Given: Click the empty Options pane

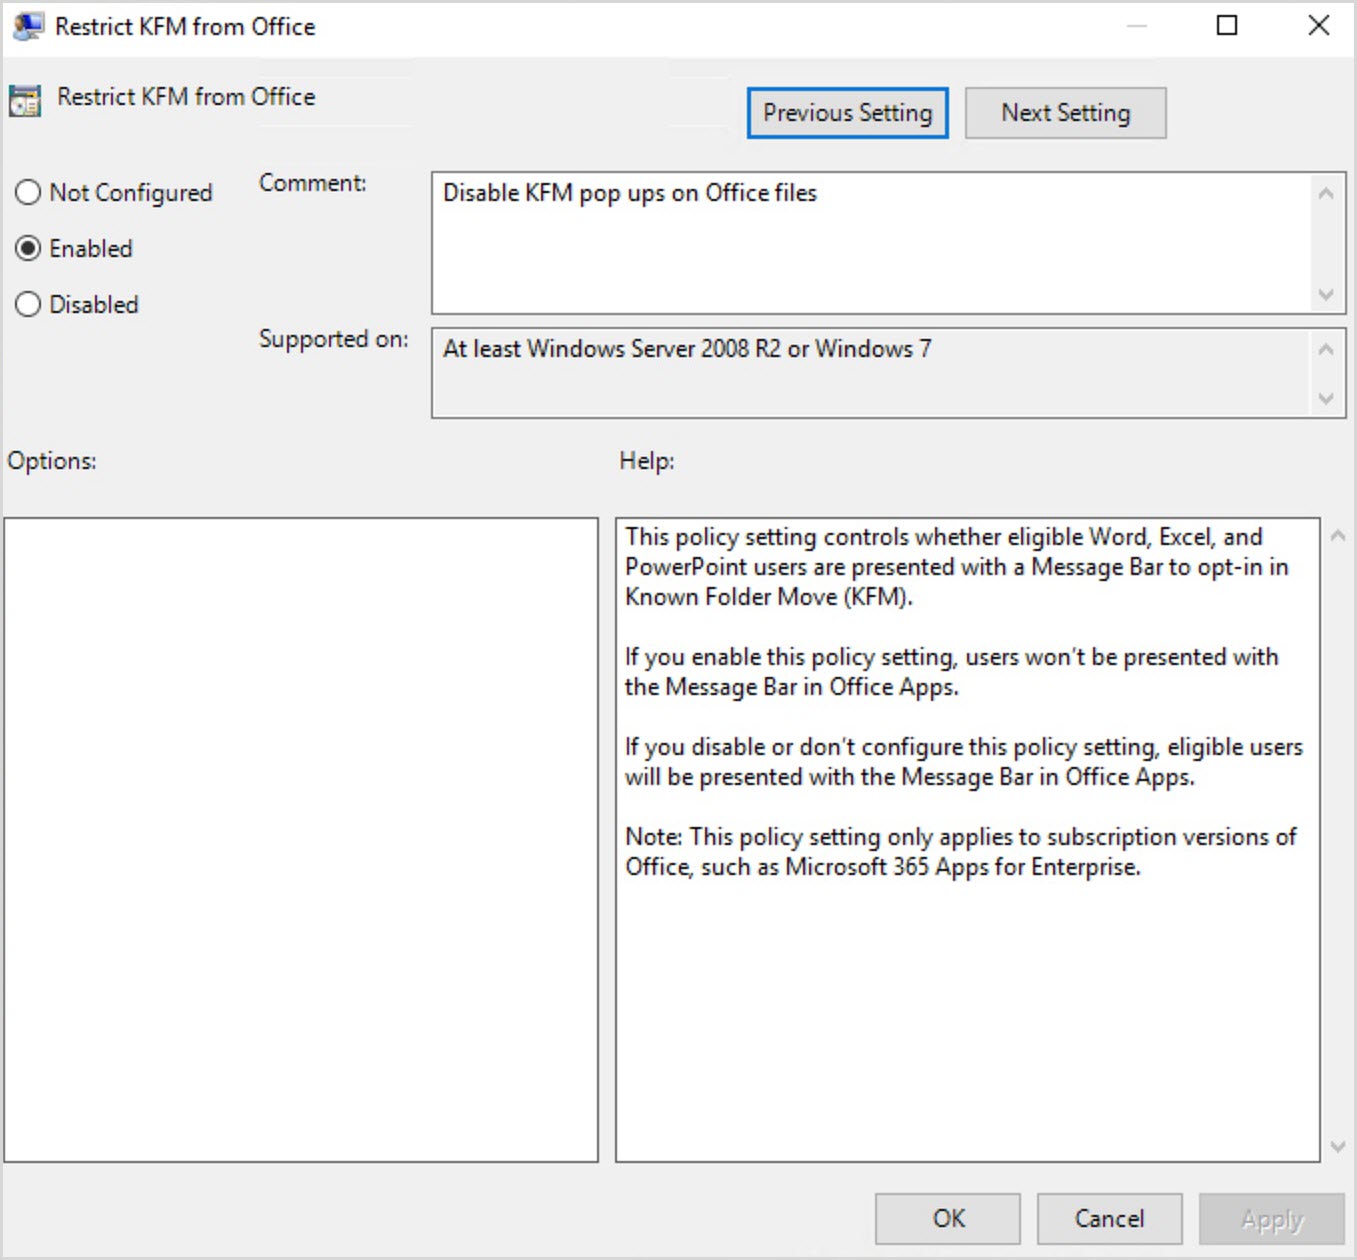Looking at the screenshot, I should pyautogui.click(x=301, y=840).
